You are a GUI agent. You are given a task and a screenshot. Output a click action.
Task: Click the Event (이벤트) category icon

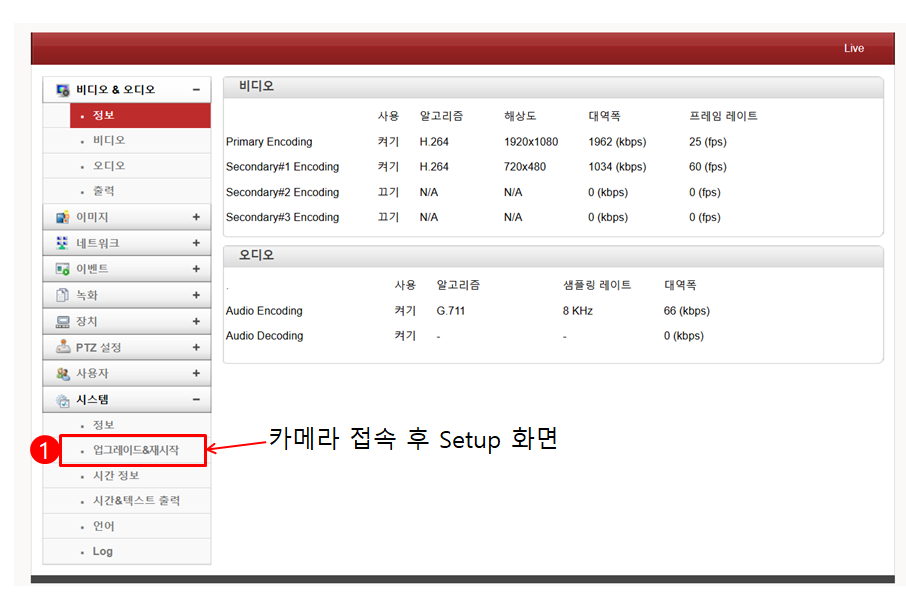click(62, 269)
